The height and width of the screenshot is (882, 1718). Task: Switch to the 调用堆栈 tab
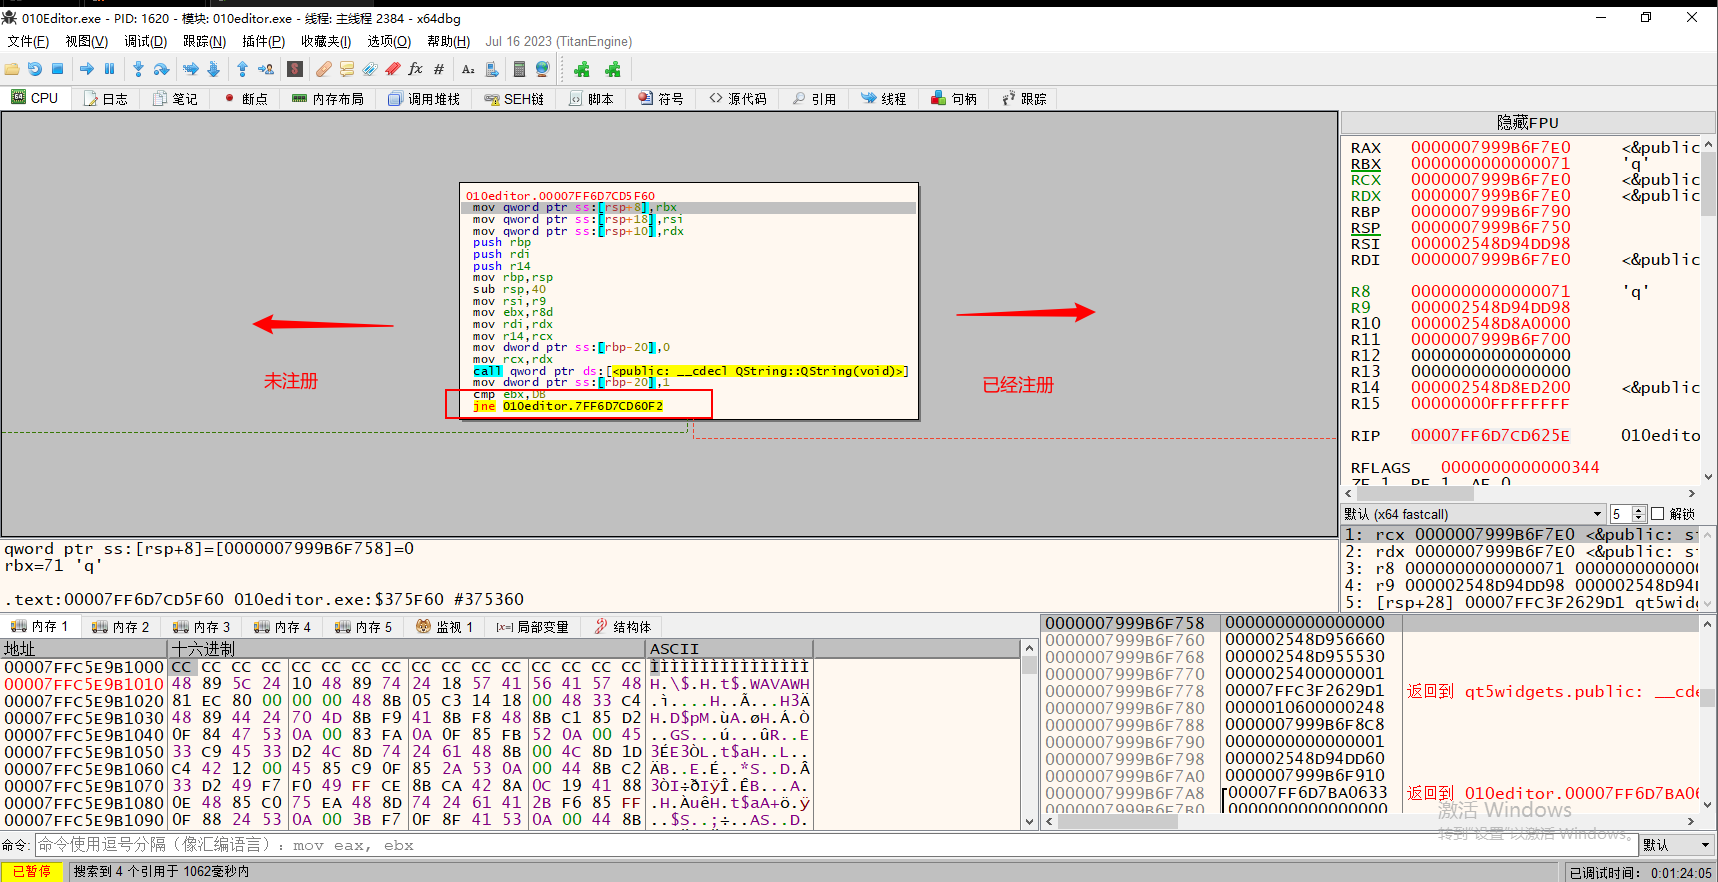click(424, 98)
